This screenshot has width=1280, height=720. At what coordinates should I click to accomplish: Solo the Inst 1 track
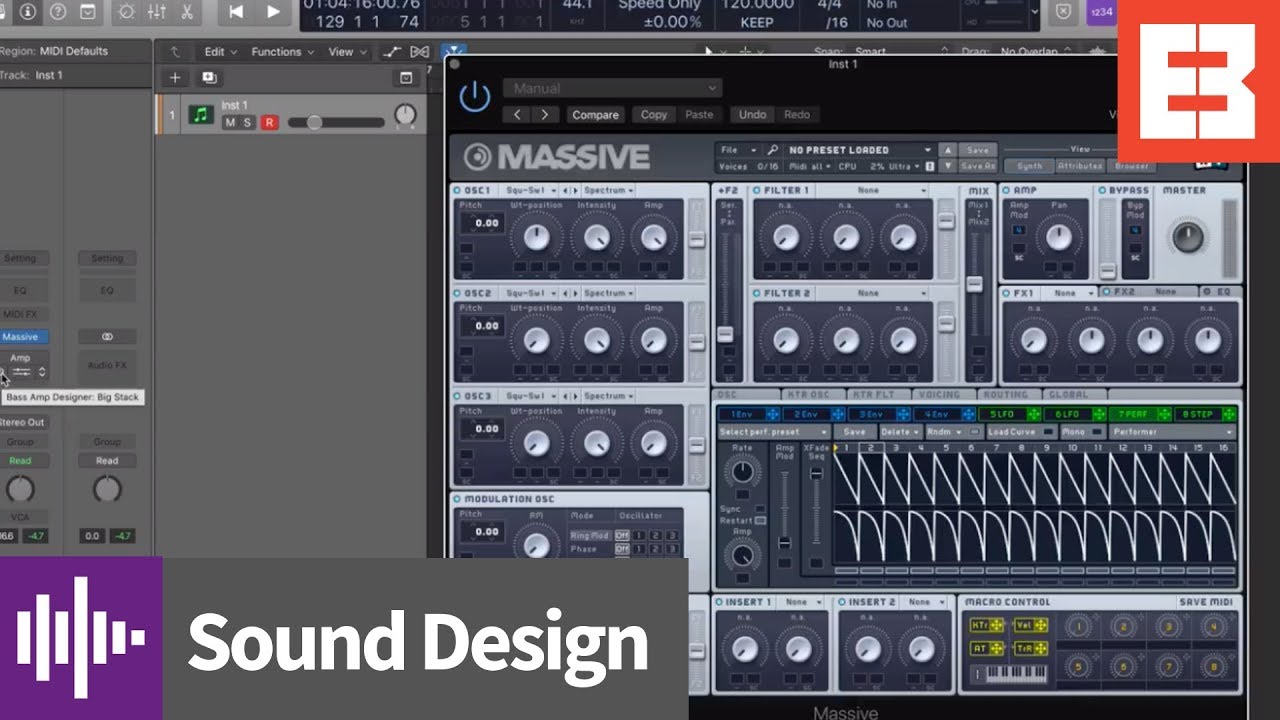pyautogui.click(x=248, y=123)
